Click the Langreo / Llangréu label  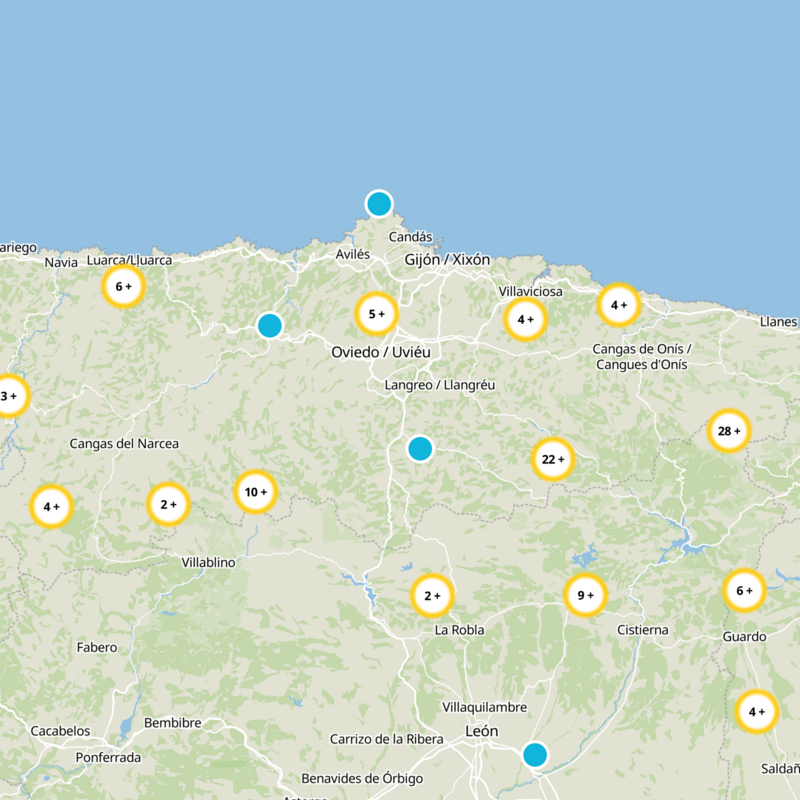pos(440,385)
